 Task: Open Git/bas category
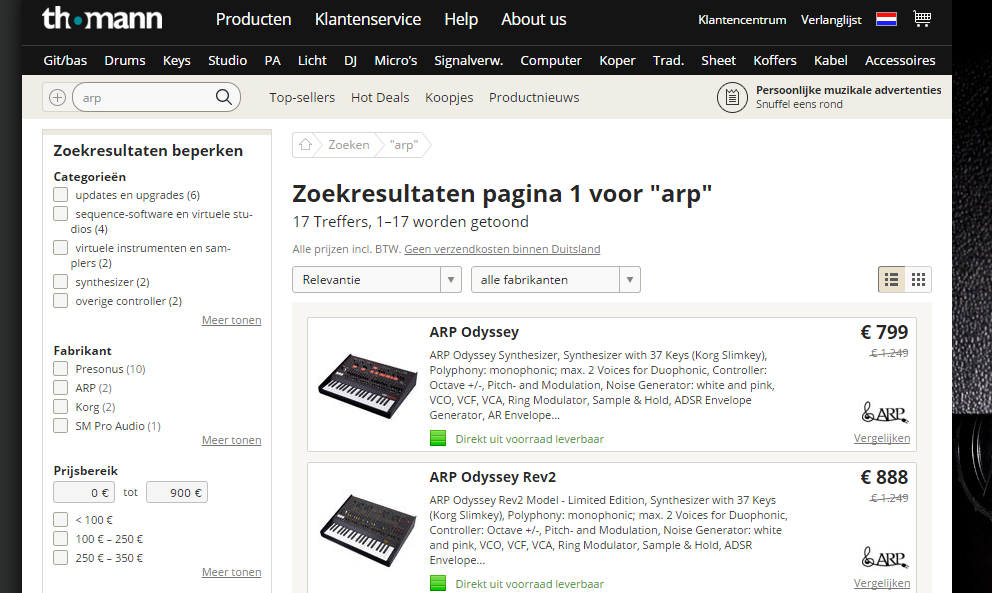[x=65, y=61]
